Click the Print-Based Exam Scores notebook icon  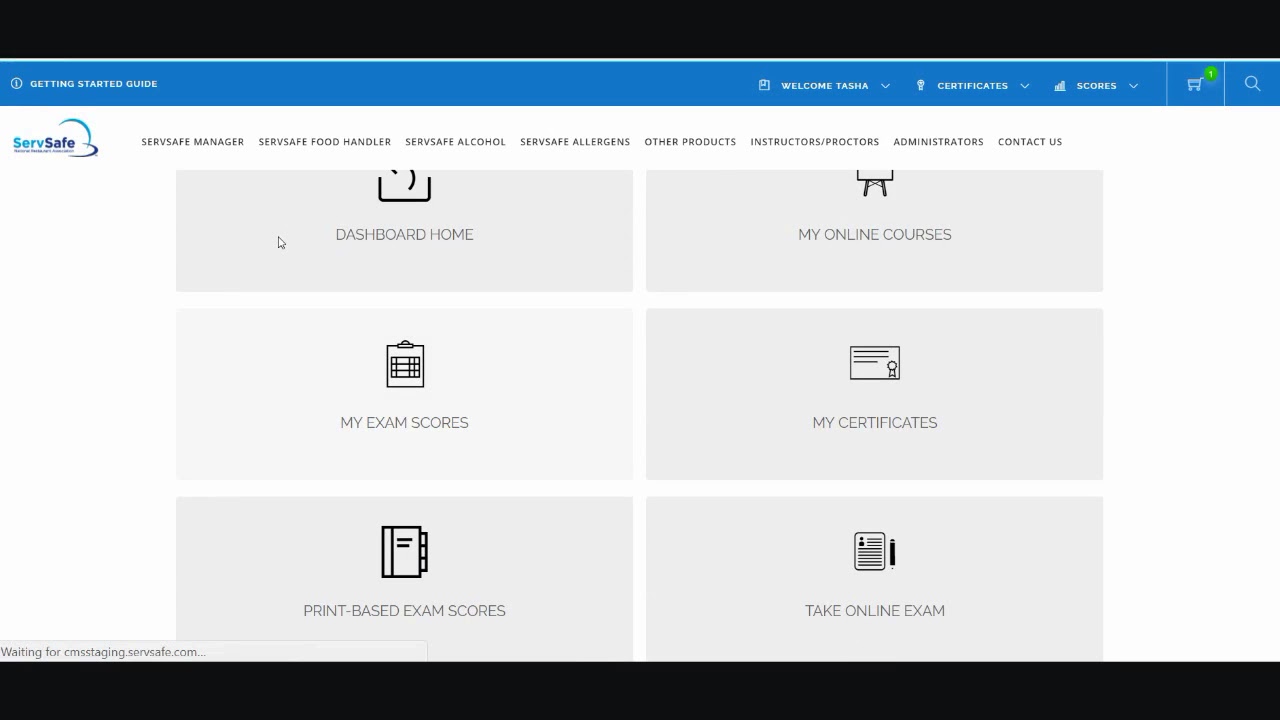[x=405, y=552]
